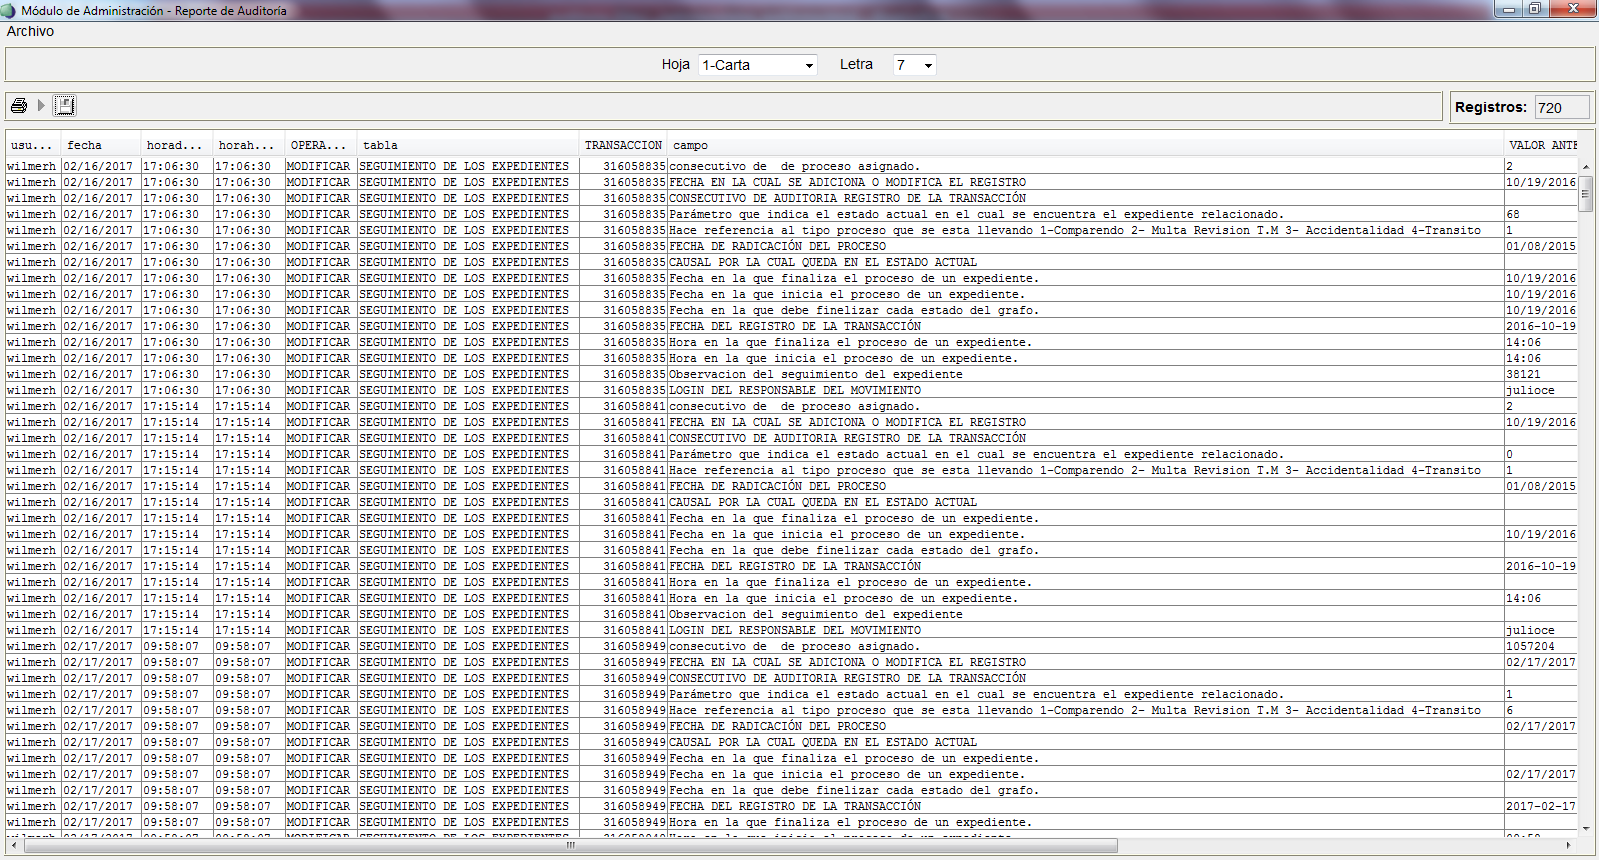This screenshot has width=1599, height=860.
Task: Click the vertical scrollbar down arrow
Action: click(1586, 829)
